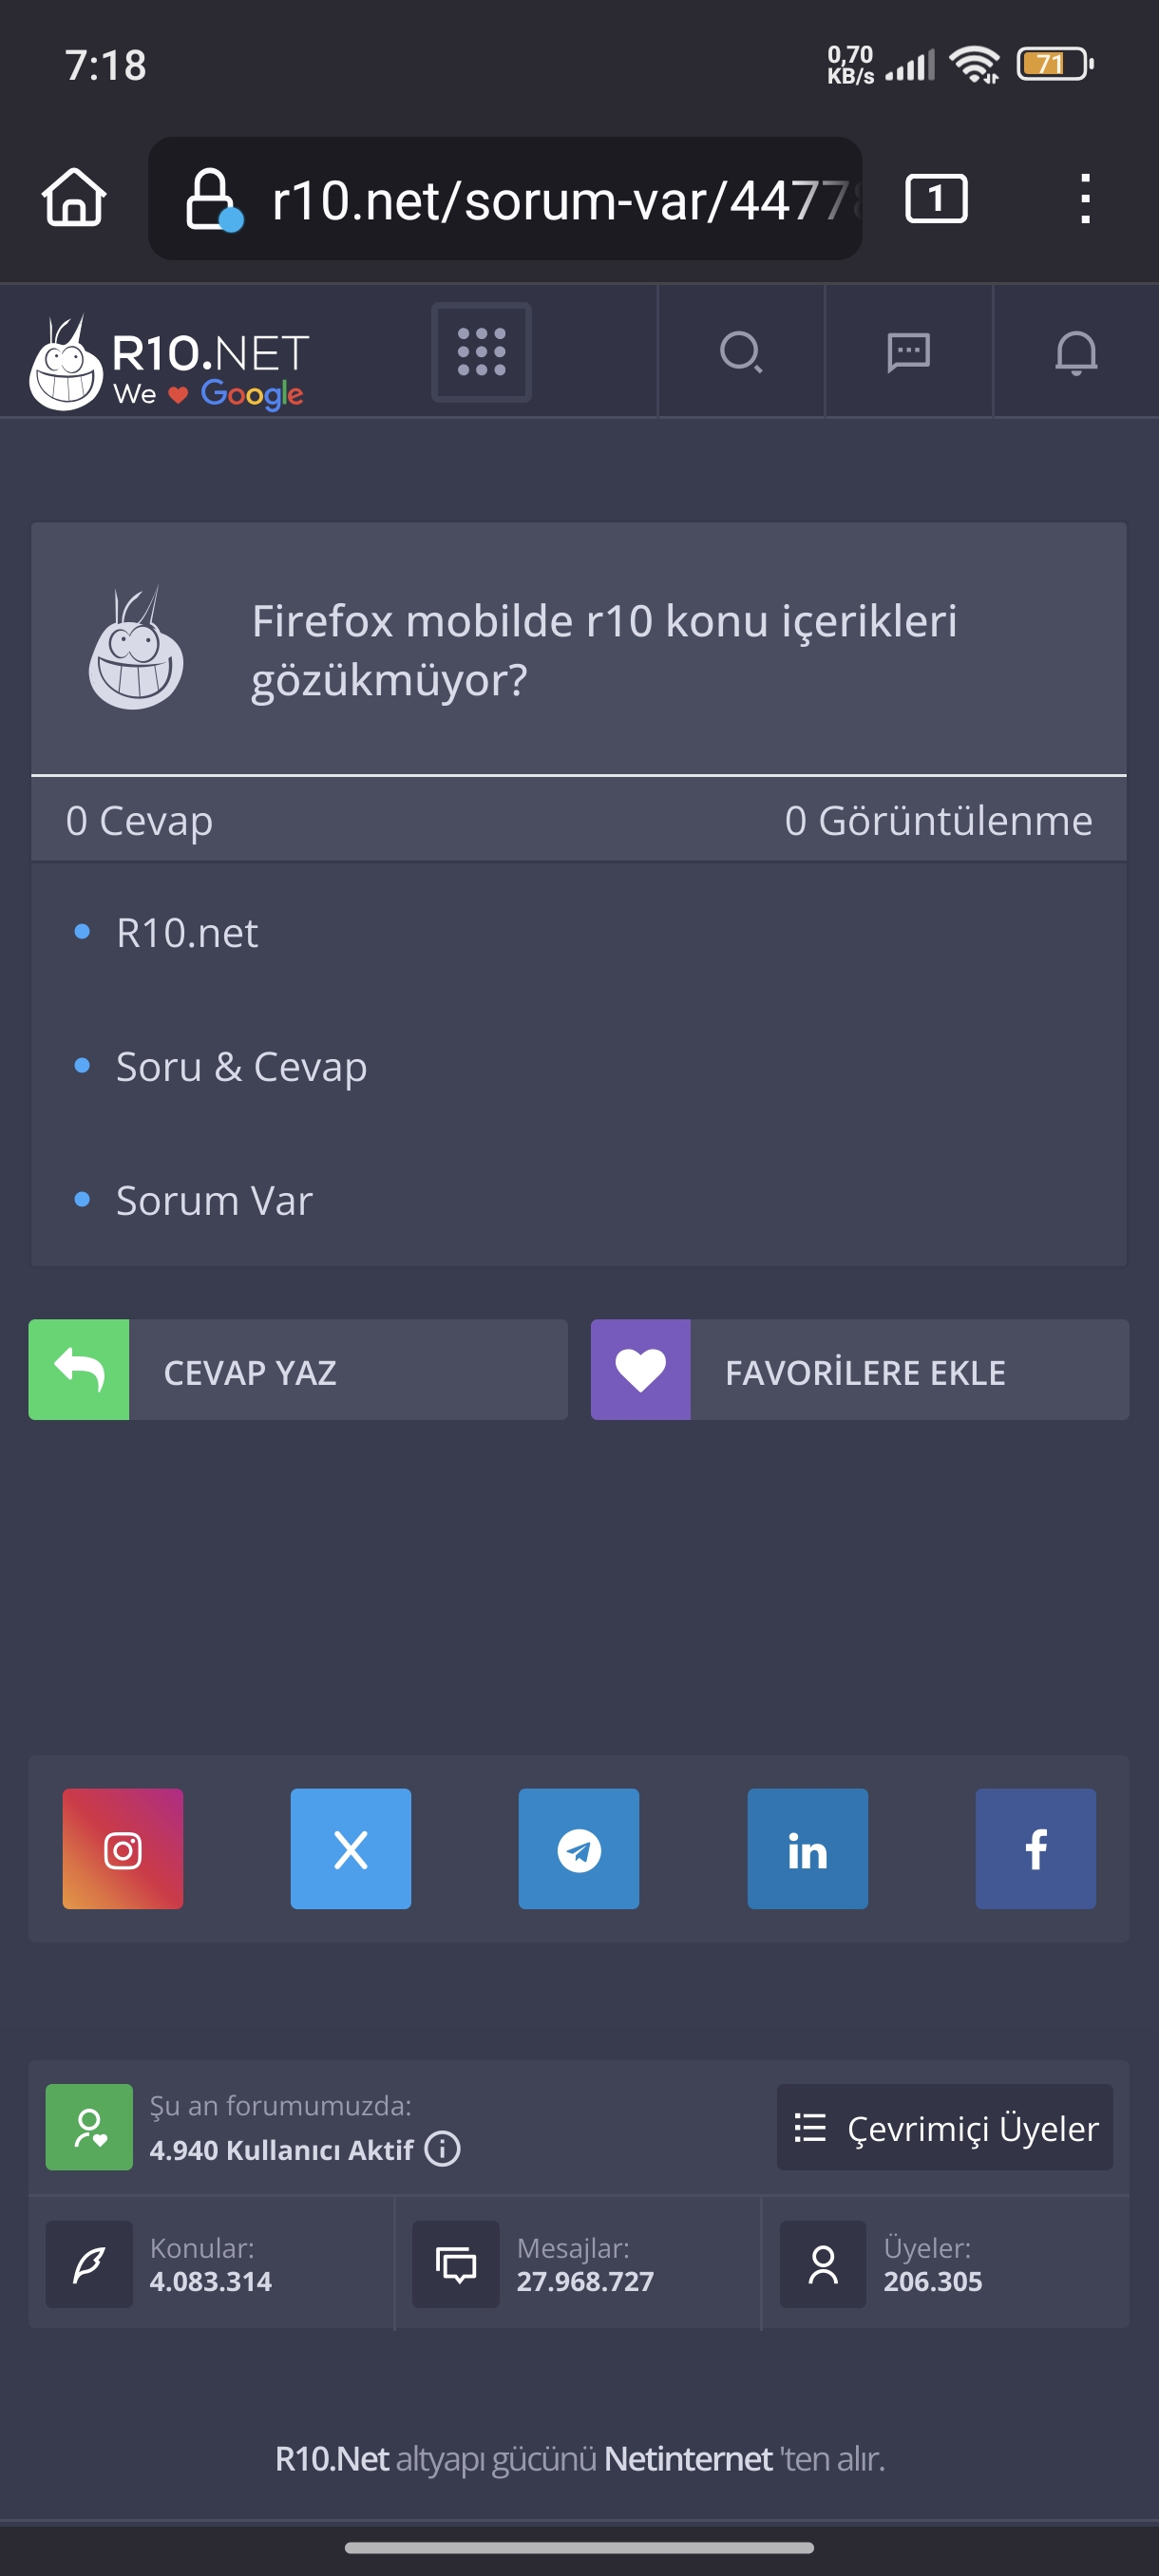This screenshot has height=2576, width=1159.
Task: Open the notifications bell icon
Action: (1076, 352)
